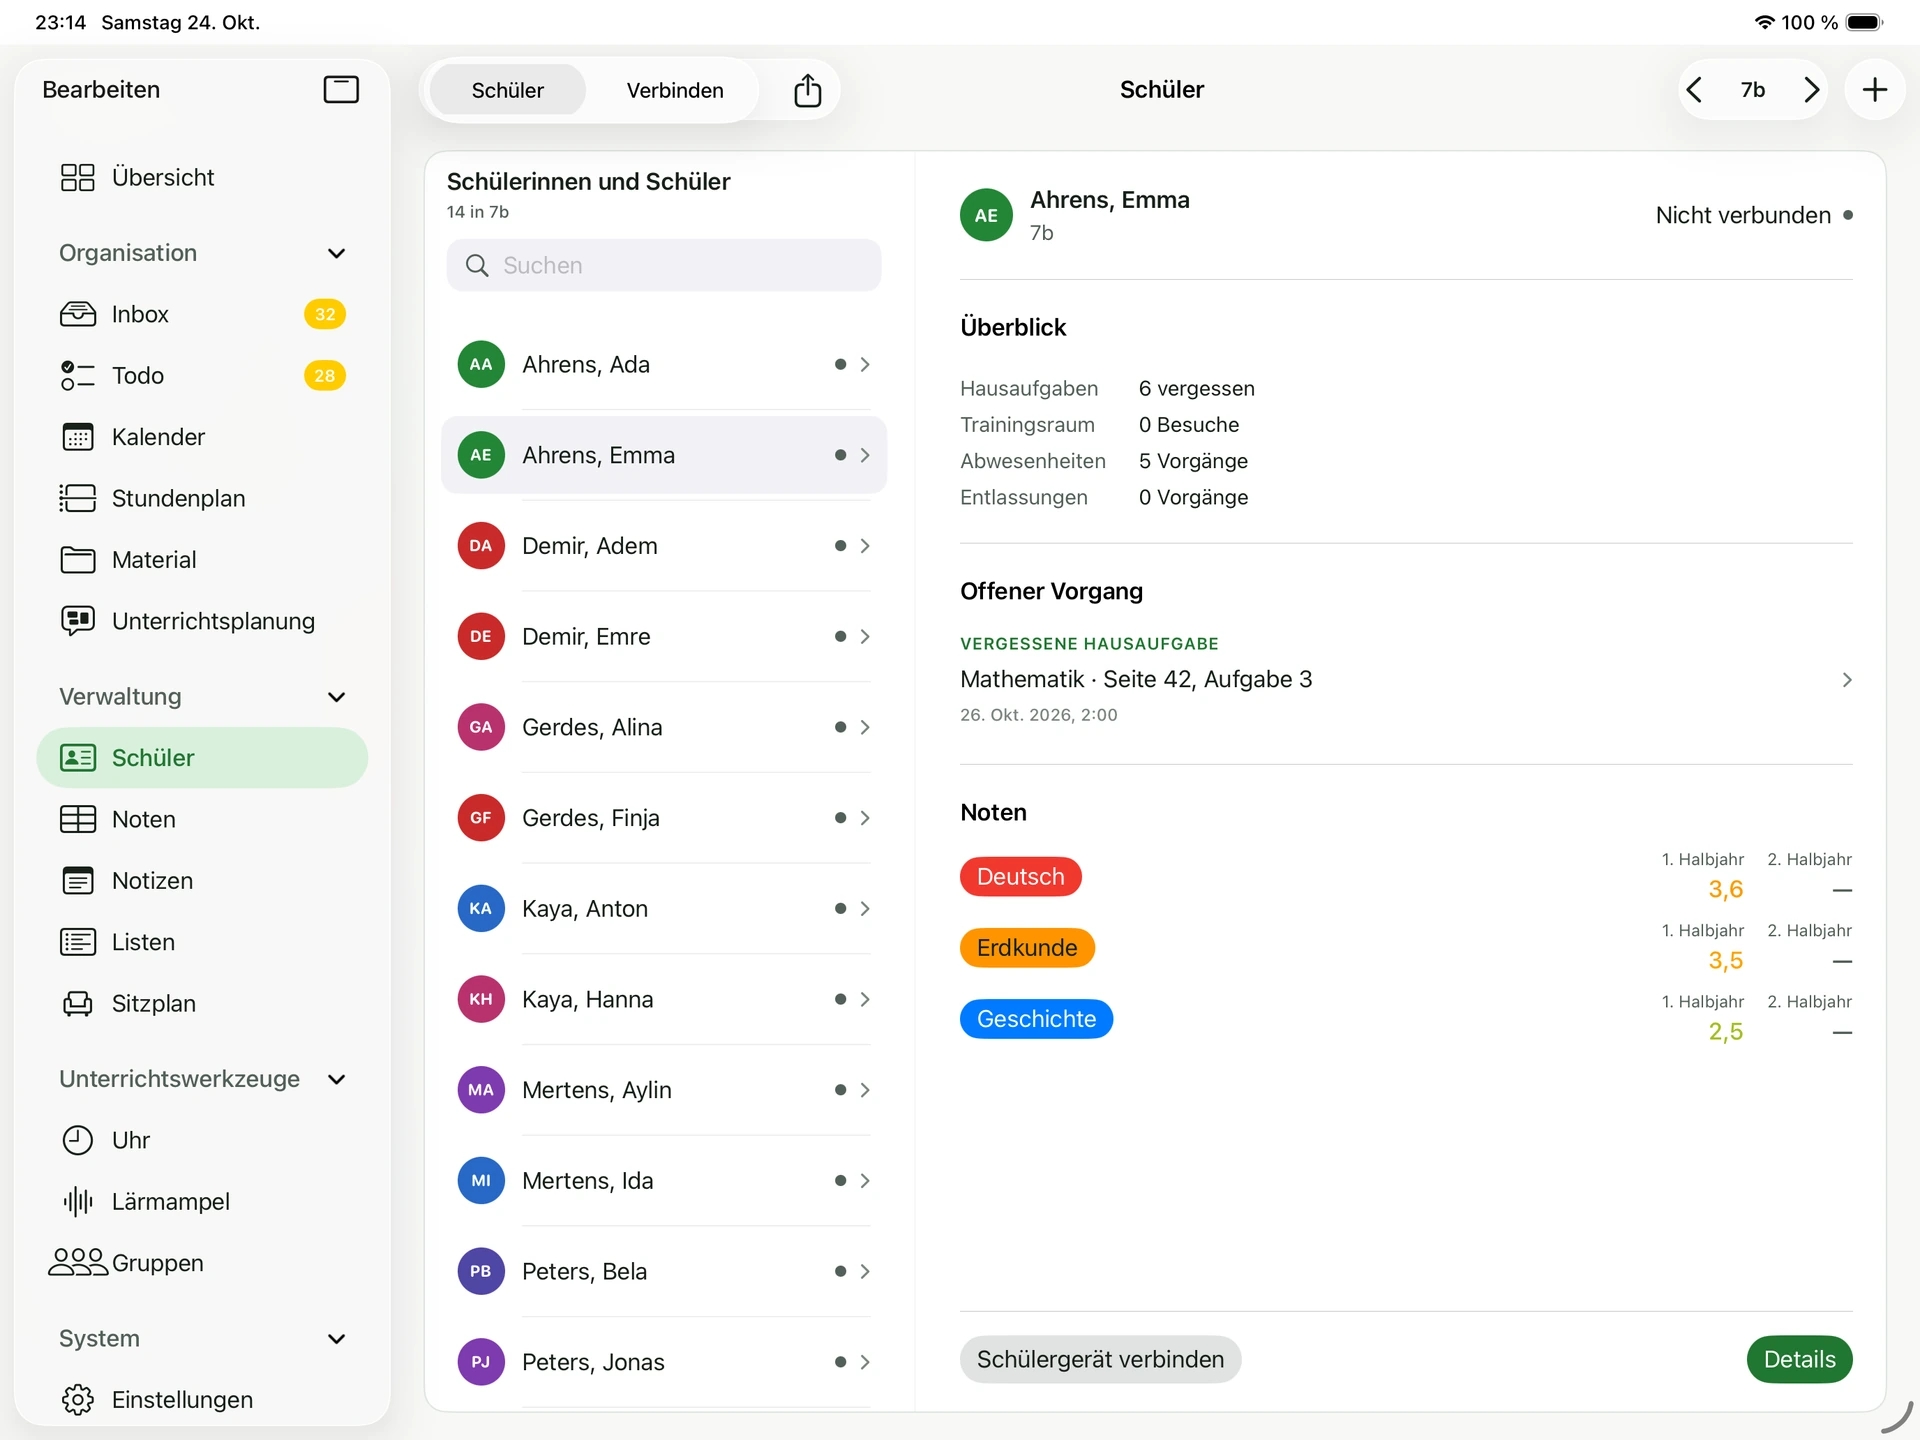Select the orange Erdkunde subject tag

click(x=1027, y=948)
